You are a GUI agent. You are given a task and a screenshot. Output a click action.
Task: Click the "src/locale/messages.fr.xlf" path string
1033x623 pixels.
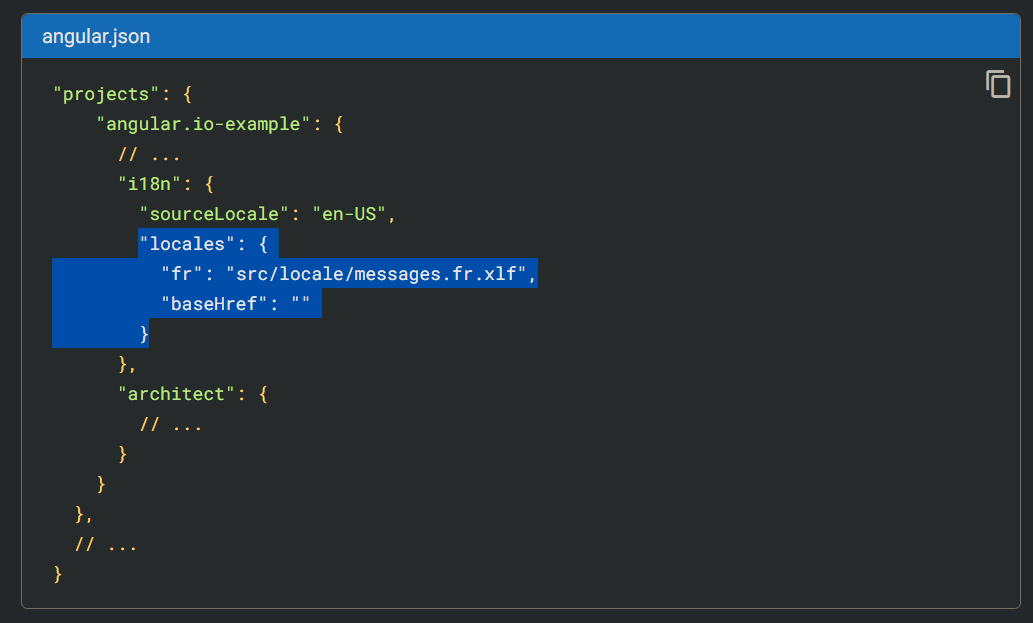click(x=376, y=274)
